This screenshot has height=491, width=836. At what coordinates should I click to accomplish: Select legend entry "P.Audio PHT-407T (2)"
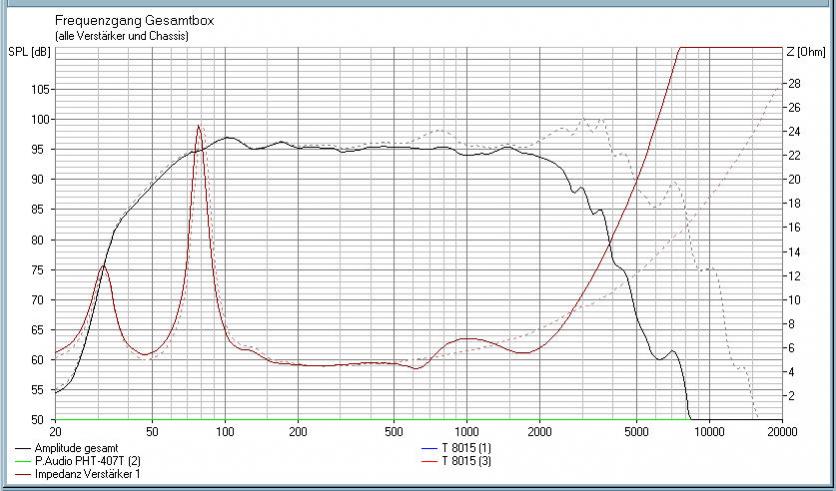click(87, 461)
